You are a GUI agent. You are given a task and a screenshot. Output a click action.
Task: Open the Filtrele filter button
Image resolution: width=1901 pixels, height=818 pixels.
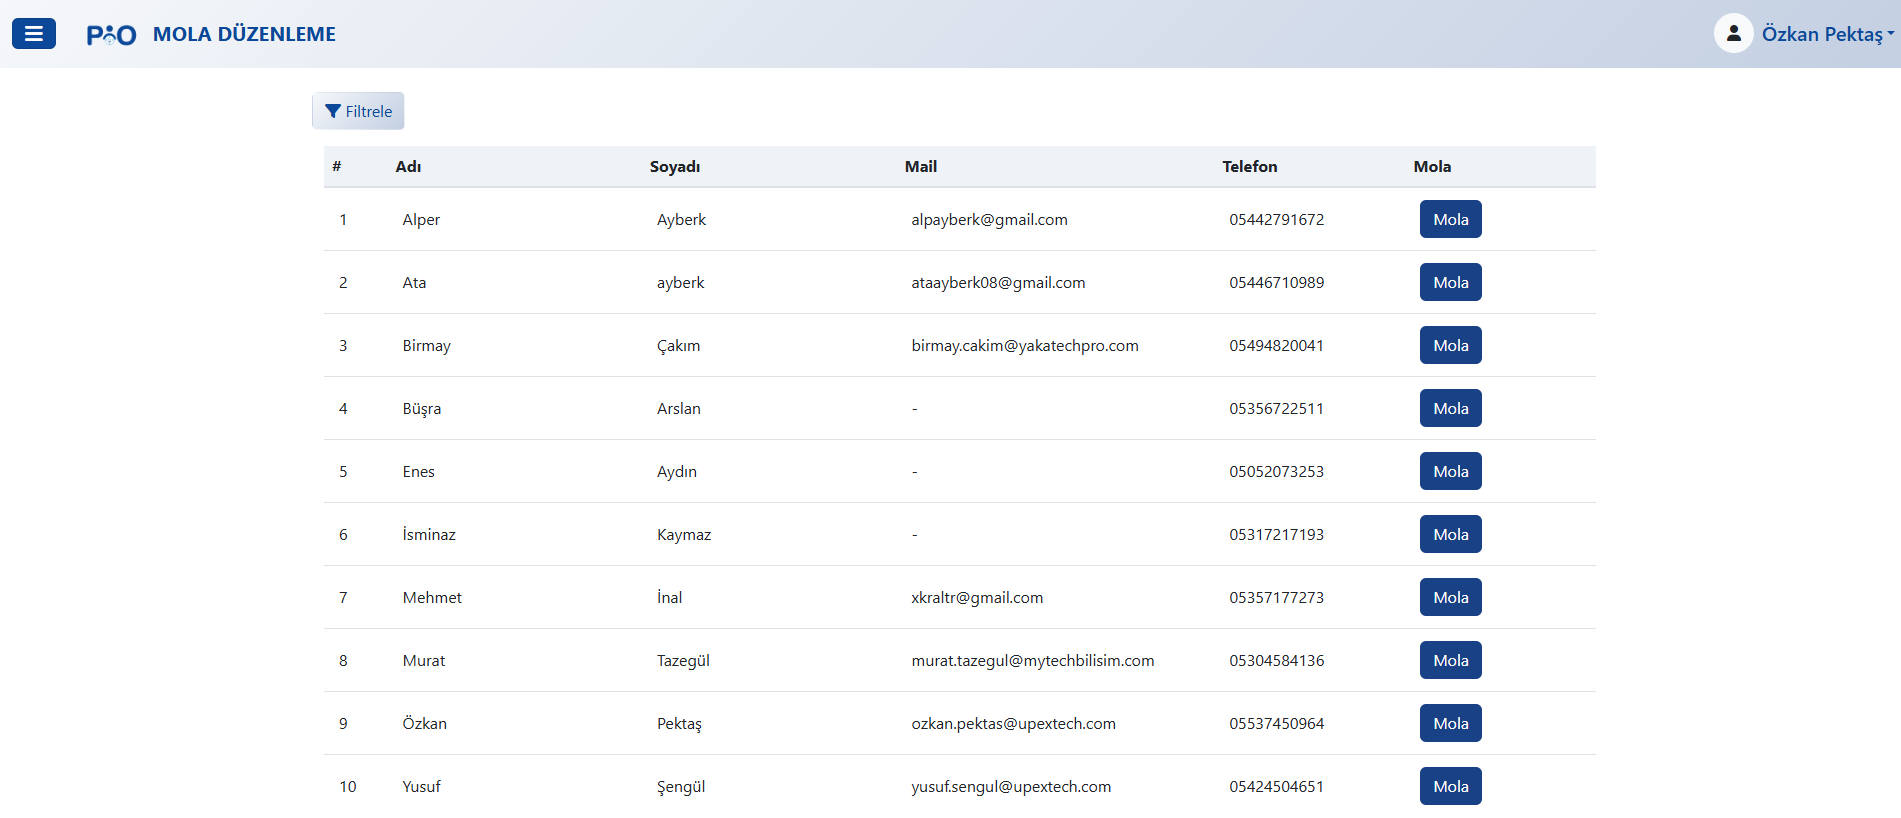[358, 111]
